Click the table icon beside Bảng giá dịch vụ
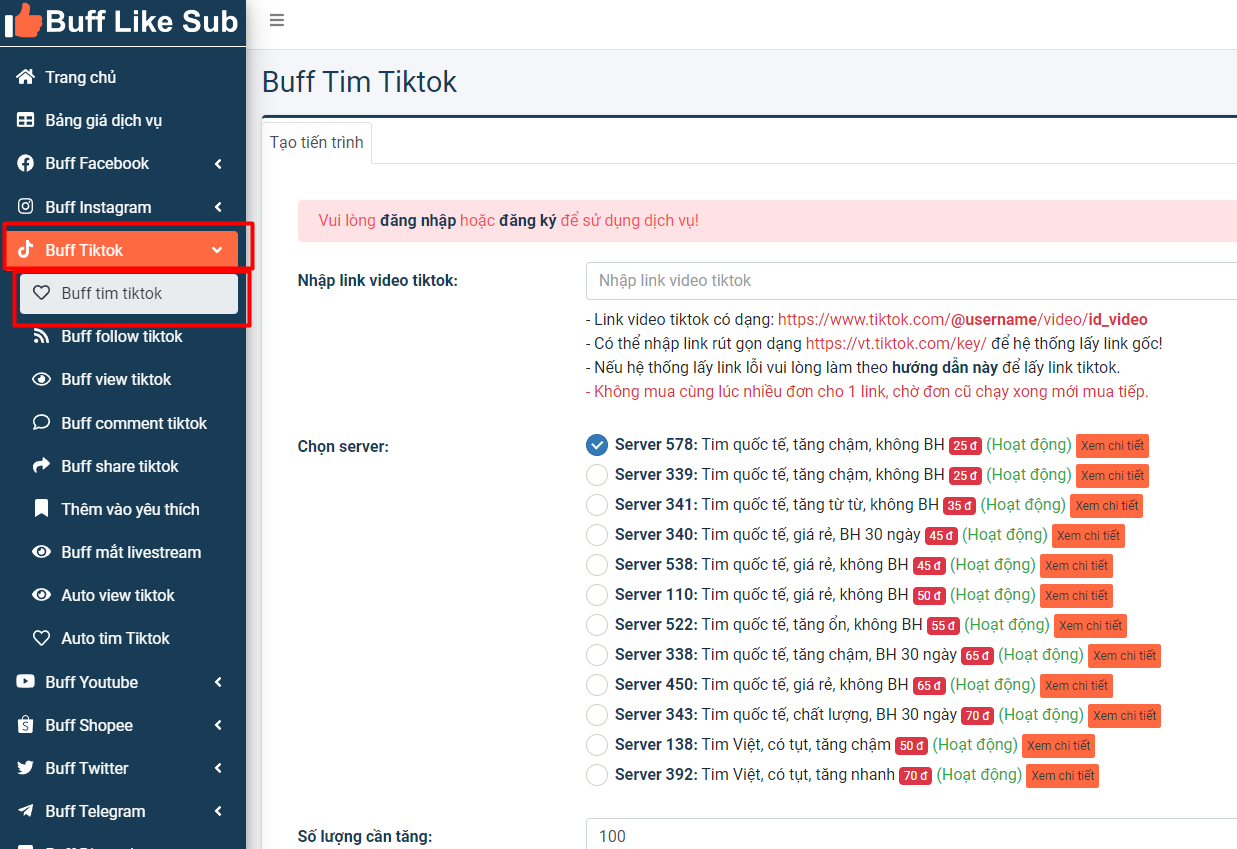 click(26, 120)
